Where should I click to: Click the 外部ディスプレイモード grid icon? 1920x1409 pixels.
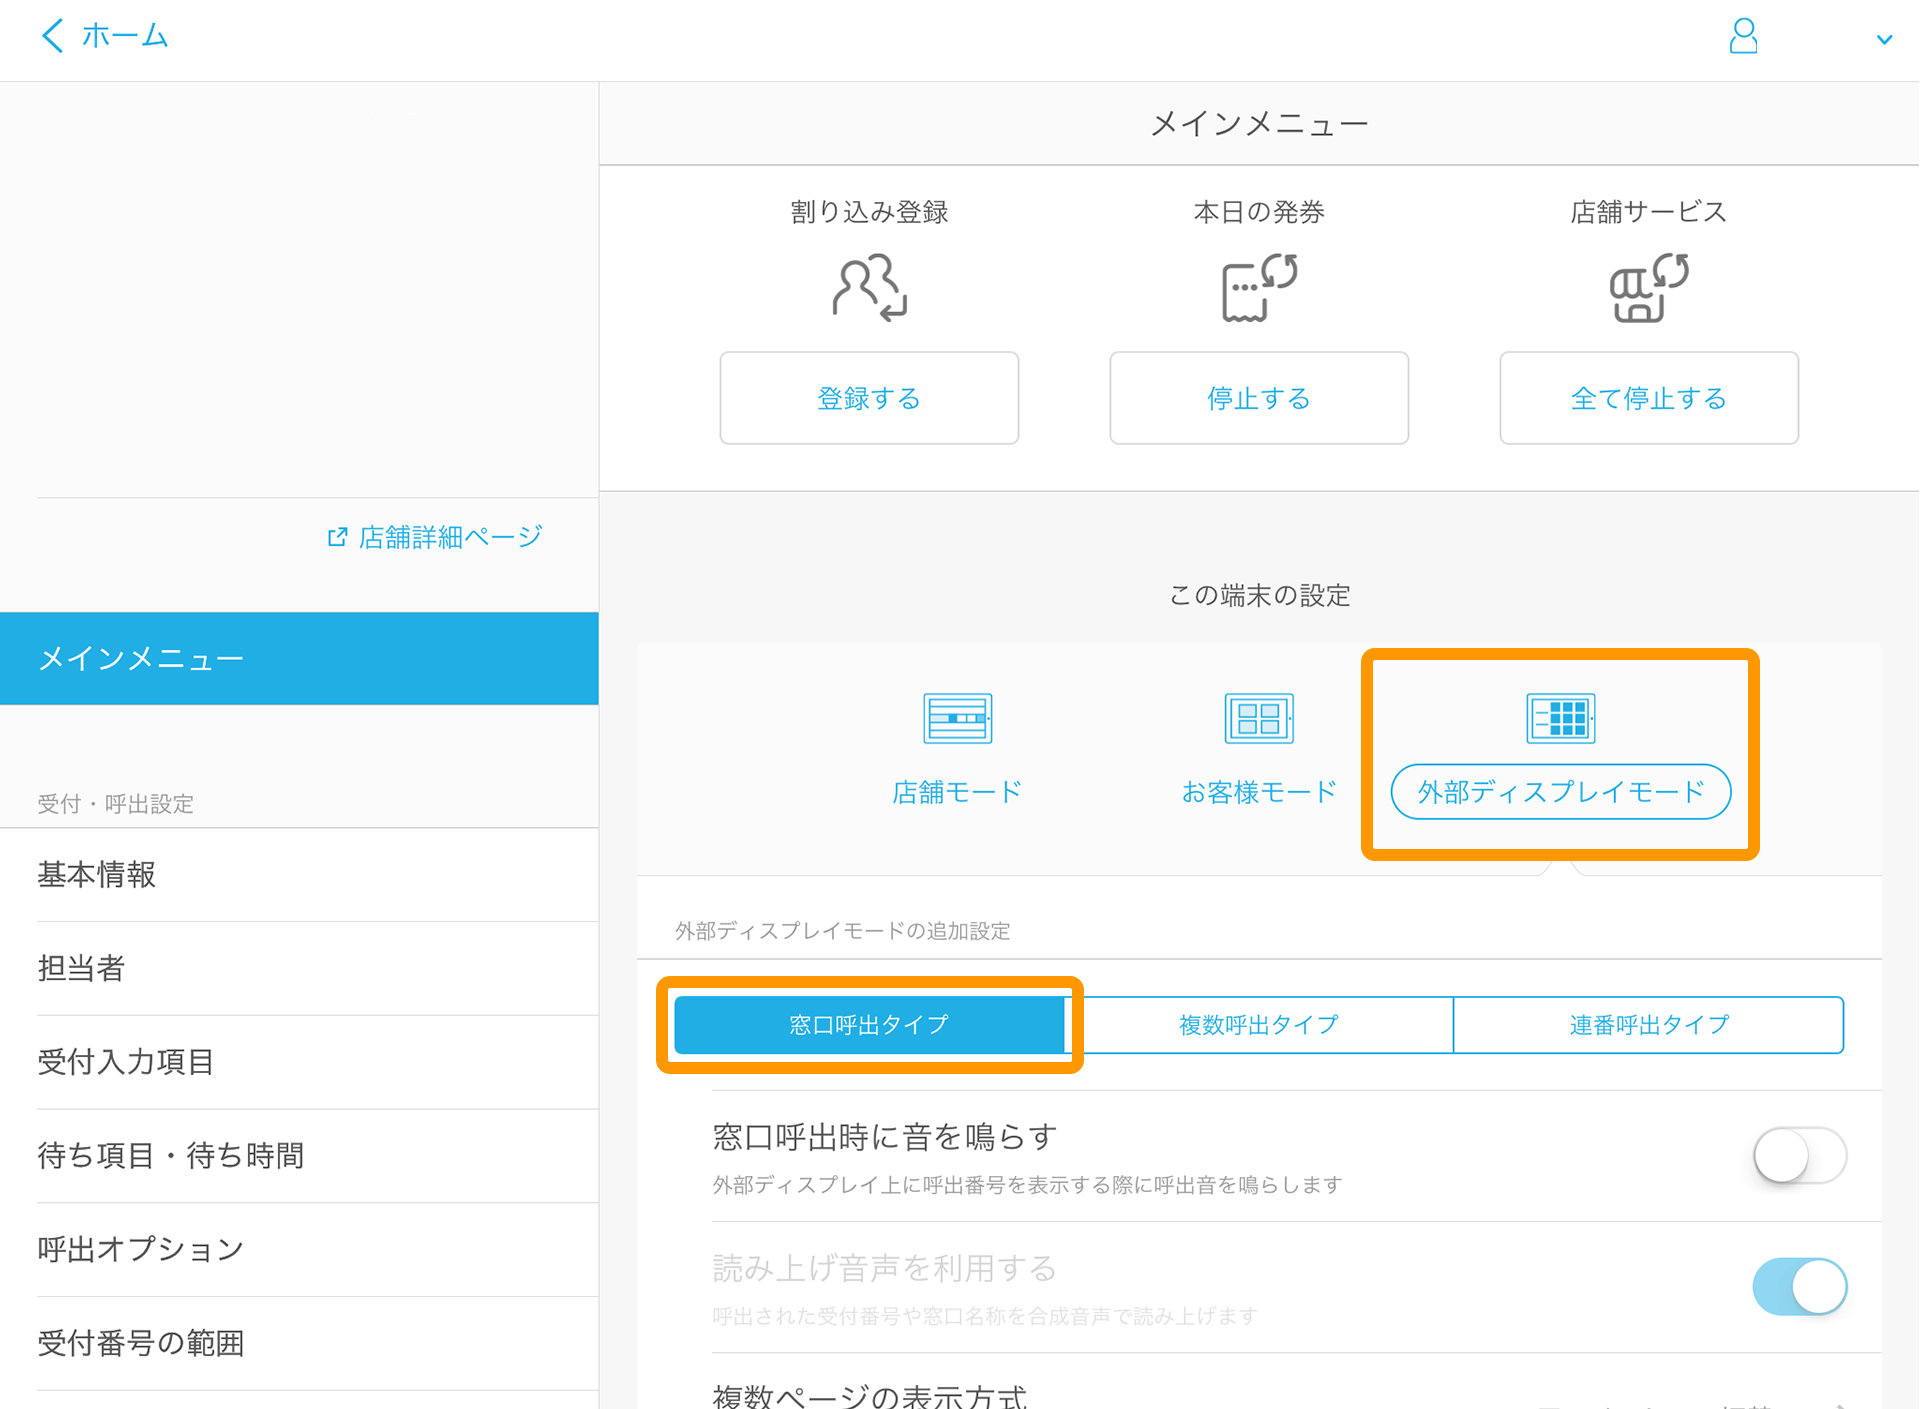(x=1560, y=718)
